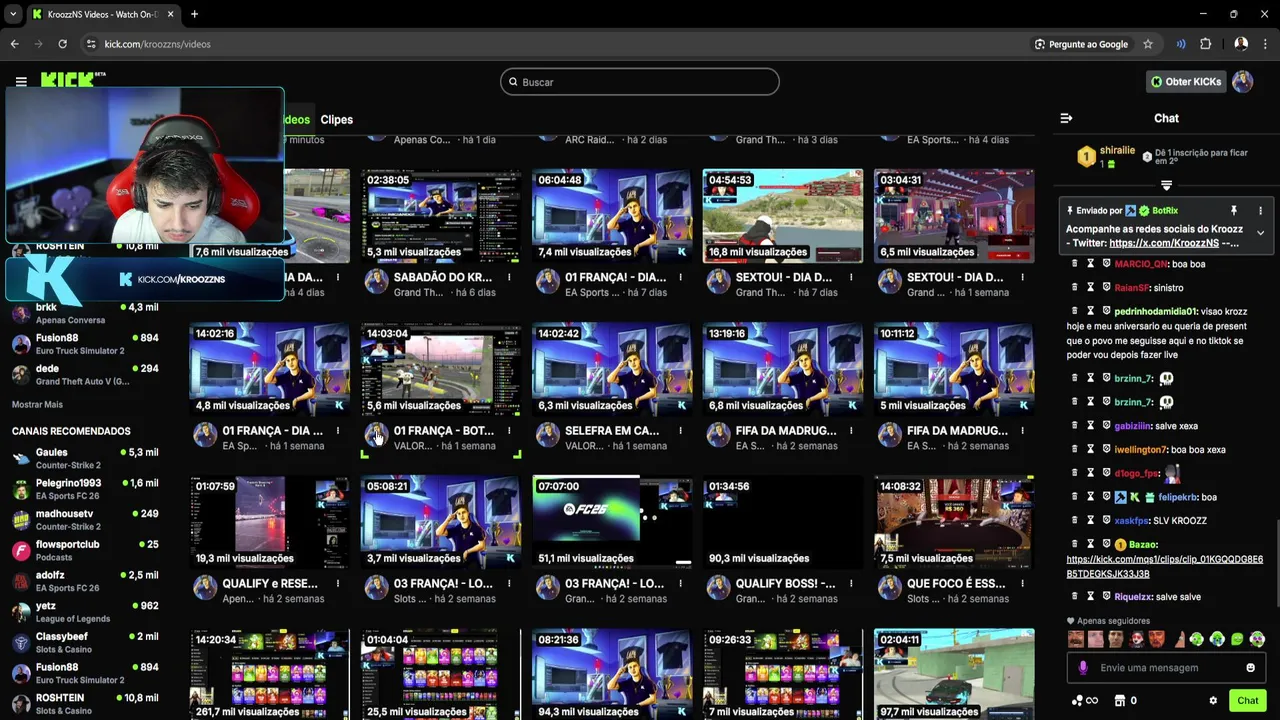Switch to the Clipes tab
The width and height of the screenshot is (1280, 720).
336,119
